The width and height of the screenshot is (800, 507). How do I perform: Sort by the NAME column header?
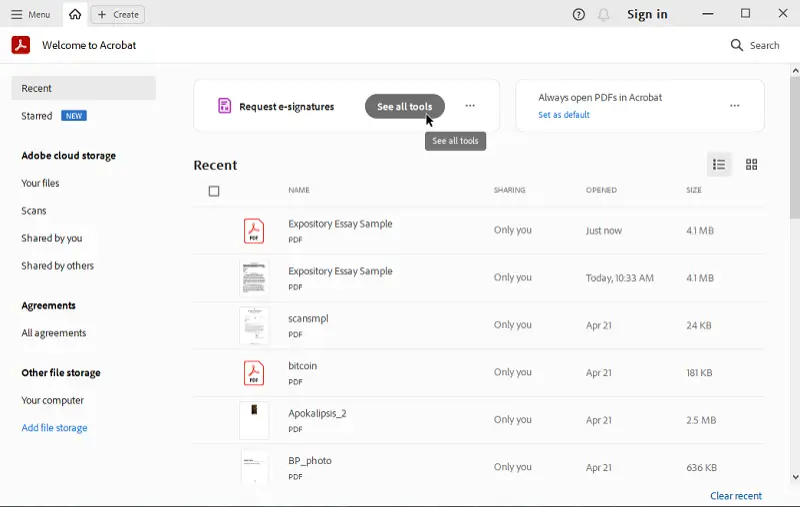(x=299, y=190)
